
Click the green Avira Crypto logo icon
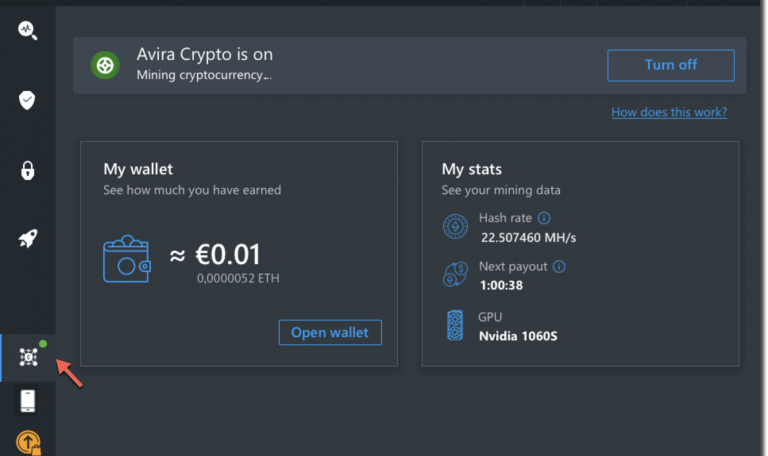[105, 65]
